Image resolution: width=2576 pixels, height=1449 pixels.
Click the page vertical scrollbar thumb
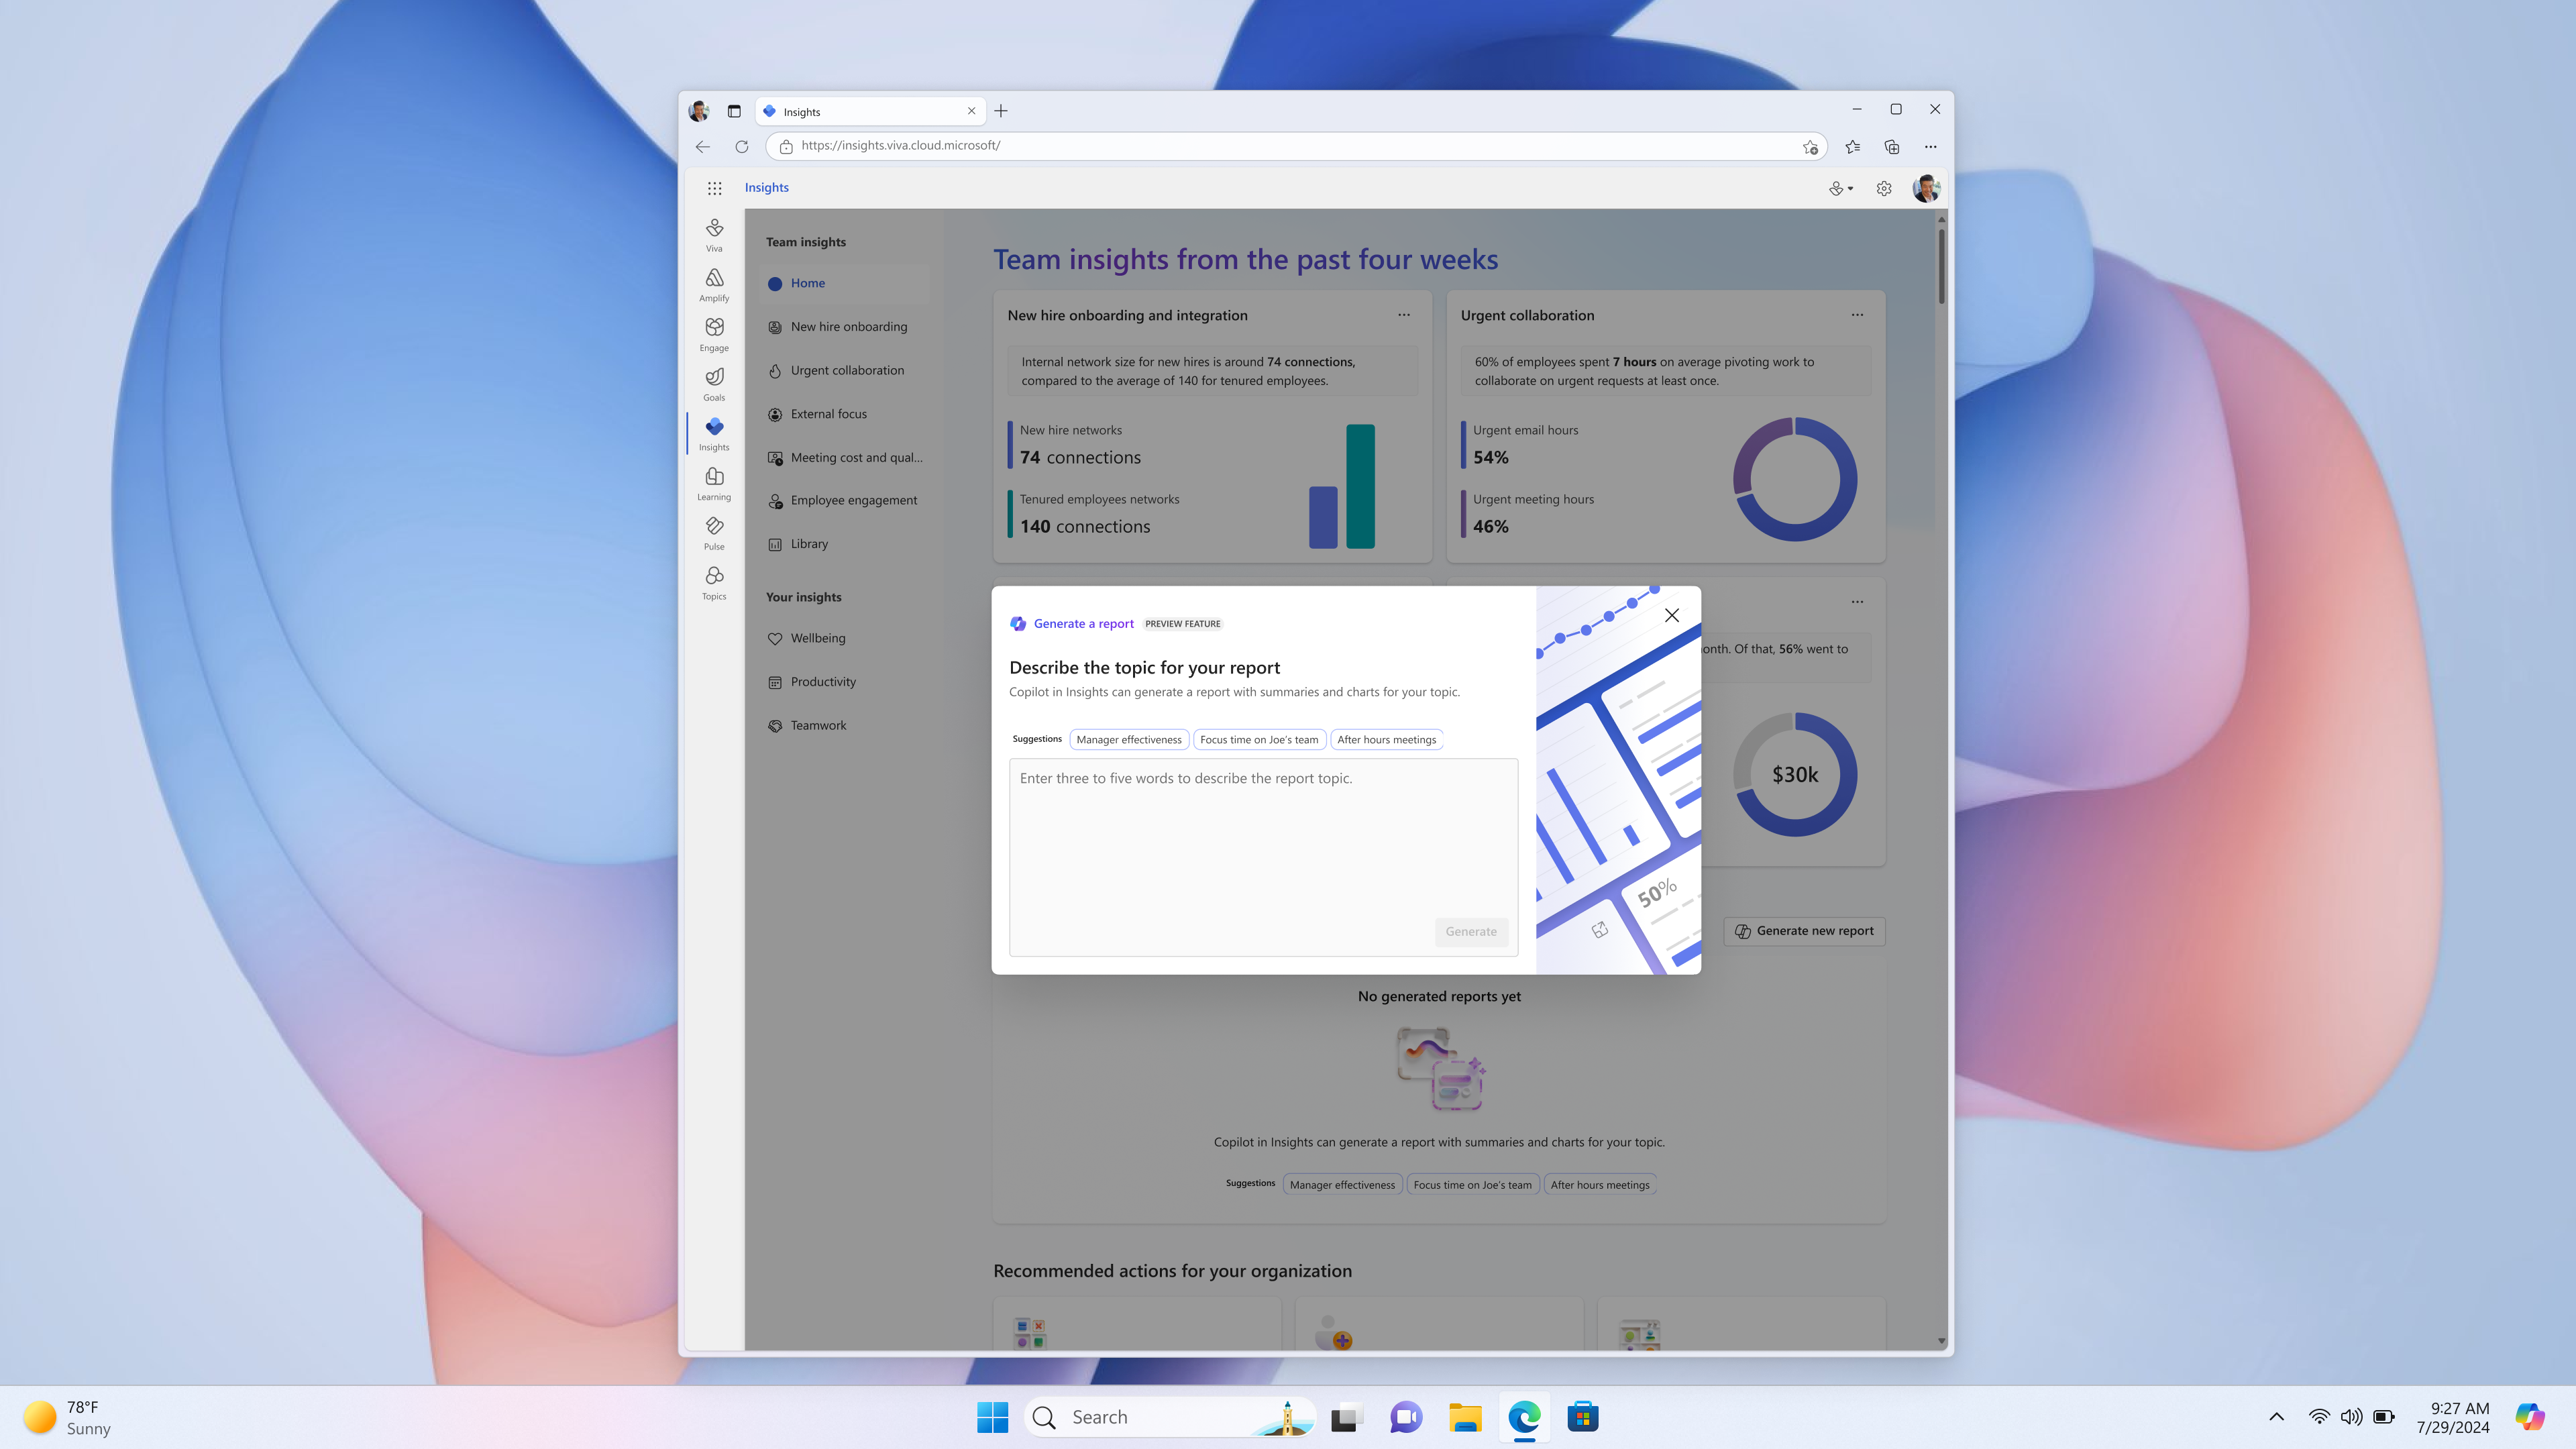(1941, 266)
